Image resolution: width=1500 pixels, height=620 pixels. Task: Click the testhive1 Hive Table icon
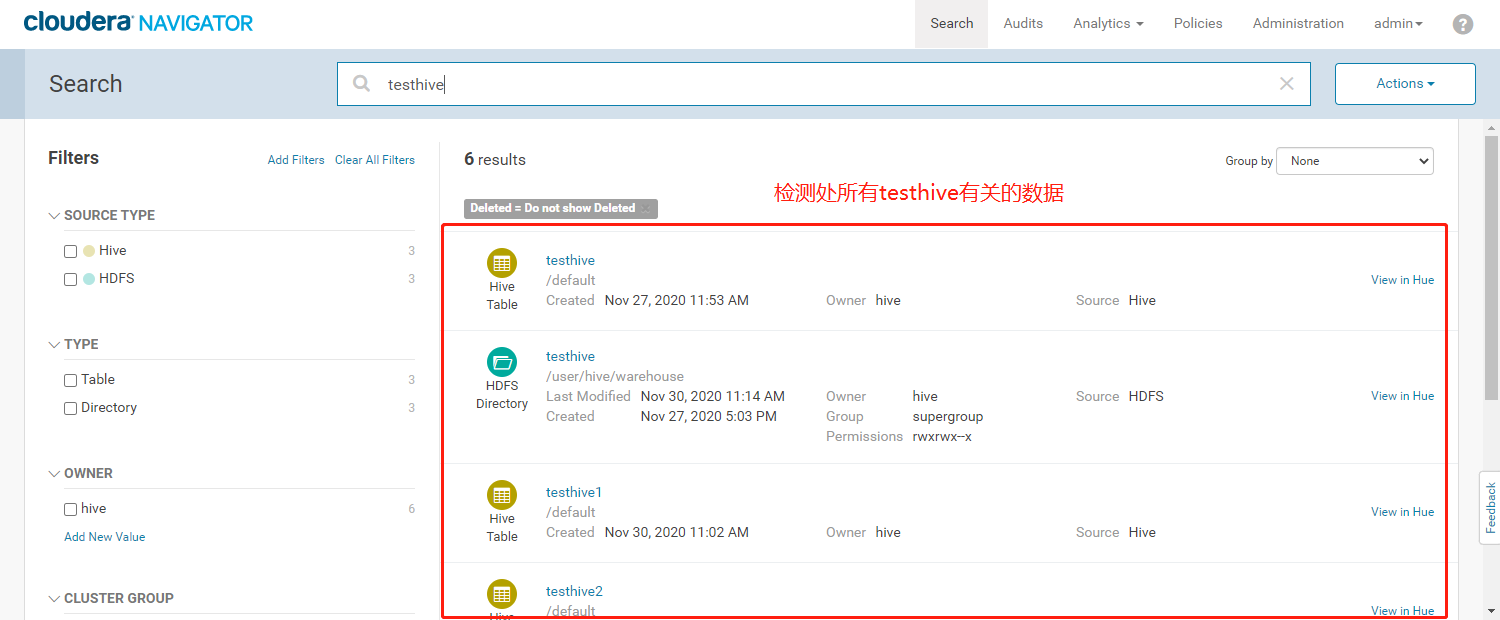click(502, 495)
